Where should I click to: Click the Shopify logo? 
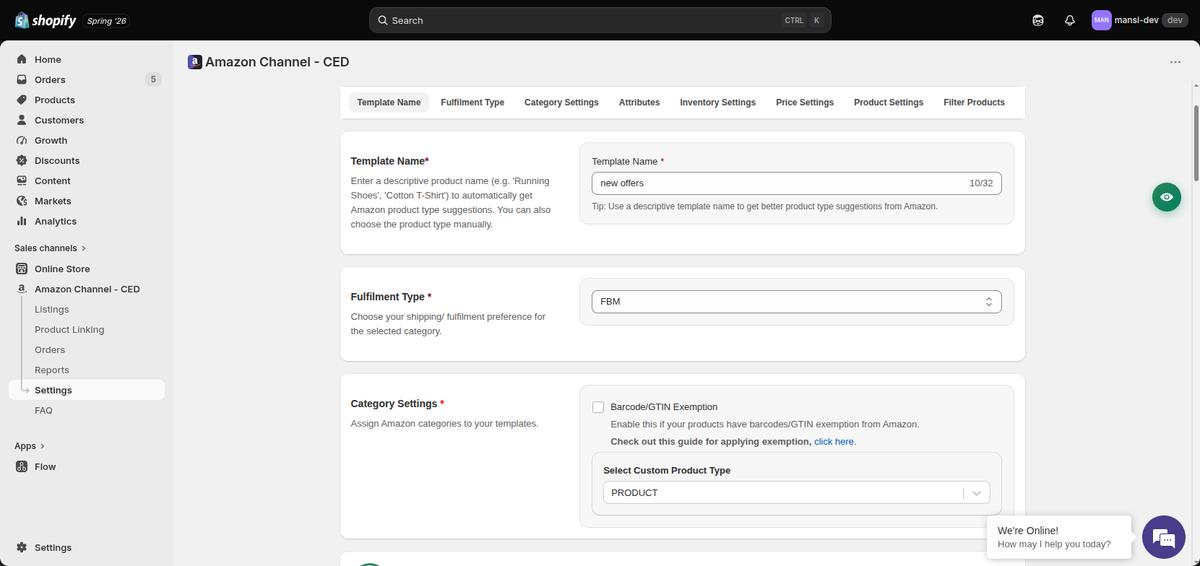click(x=45, y=20)
